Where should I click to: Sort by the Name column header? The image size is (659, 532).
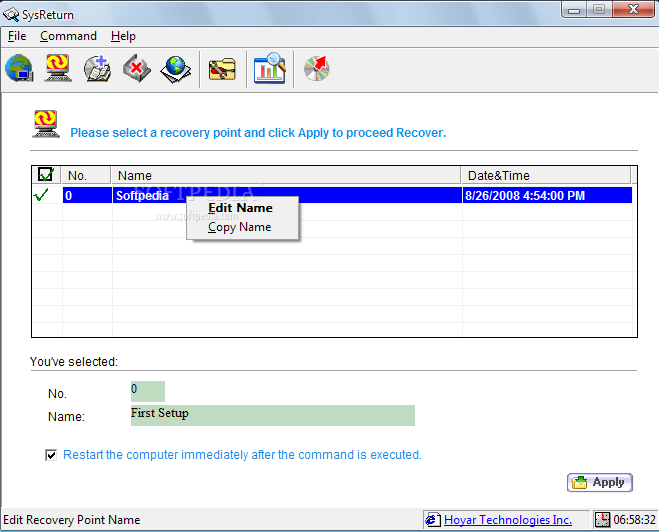click(286, 175)
